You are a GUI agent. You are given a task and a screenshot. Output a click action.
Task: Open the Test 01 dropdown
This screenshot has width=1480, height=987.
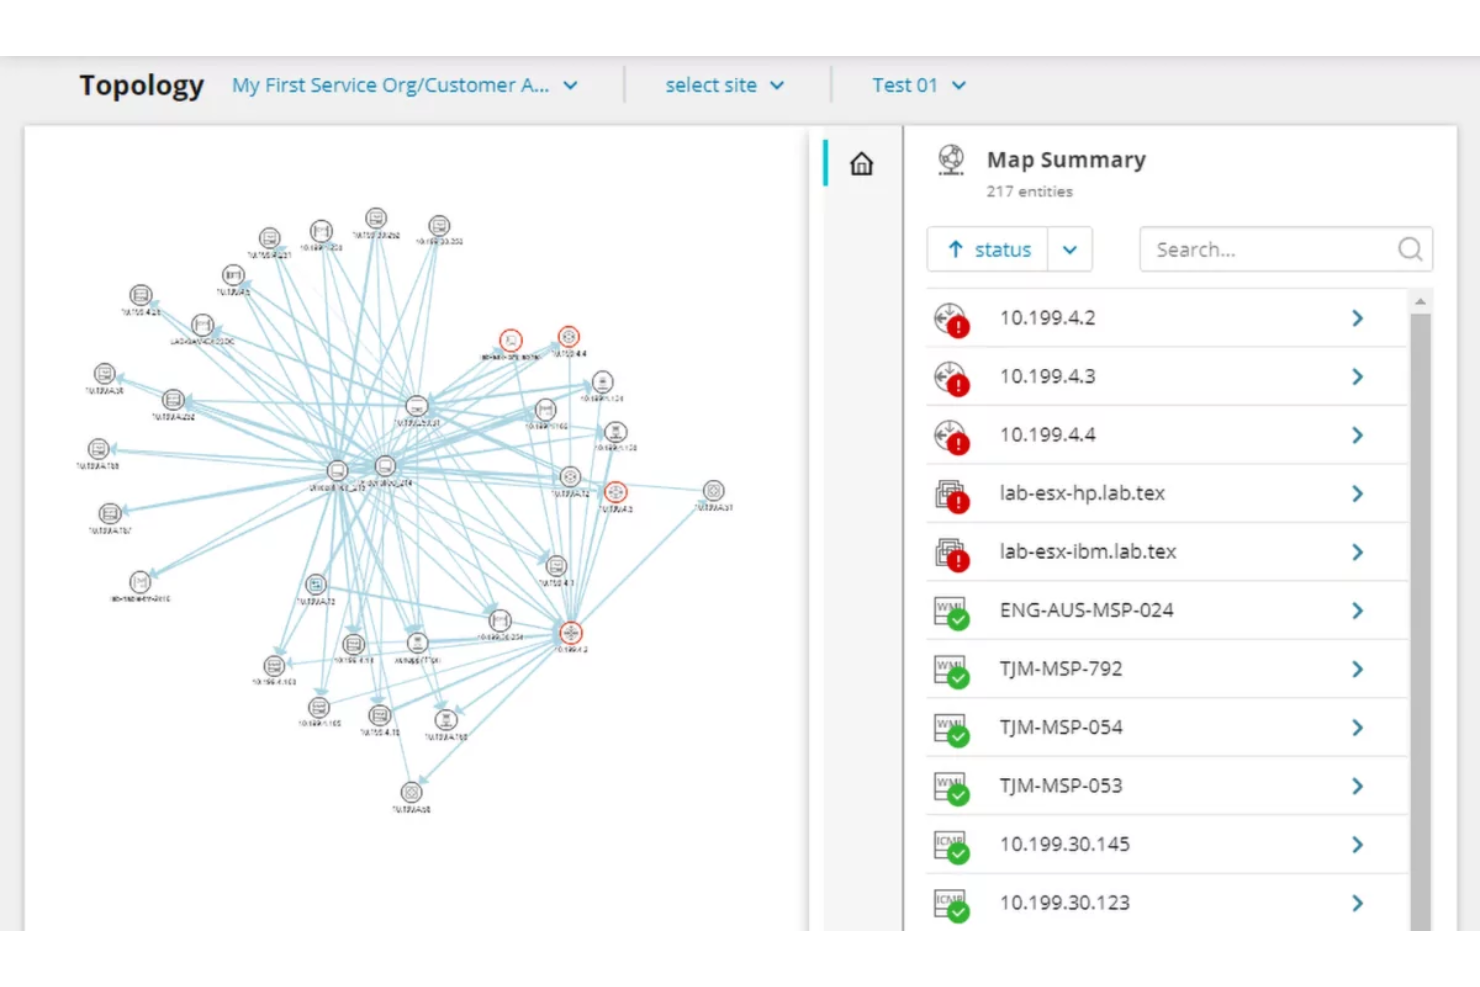(918, 85)
